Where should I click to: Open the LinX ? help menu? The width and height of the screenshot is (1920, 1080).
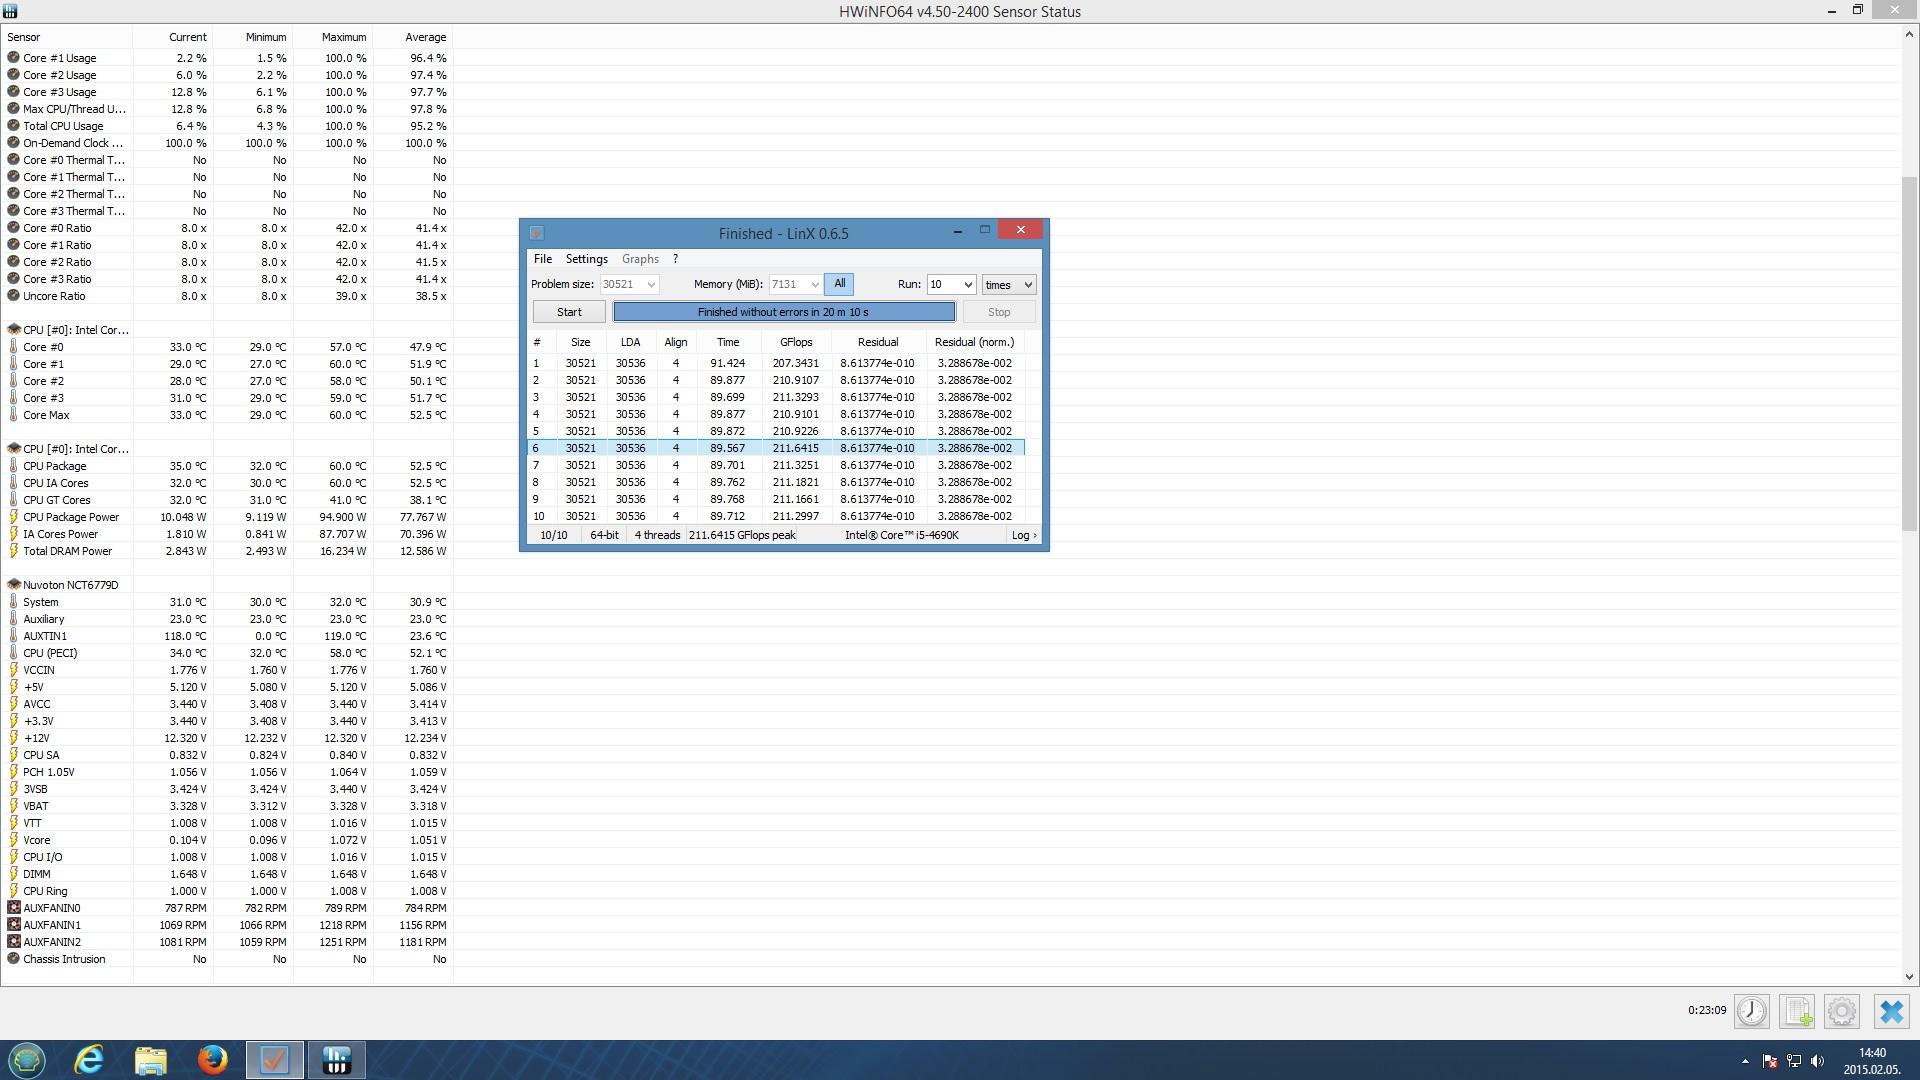(x=675, y=259)
